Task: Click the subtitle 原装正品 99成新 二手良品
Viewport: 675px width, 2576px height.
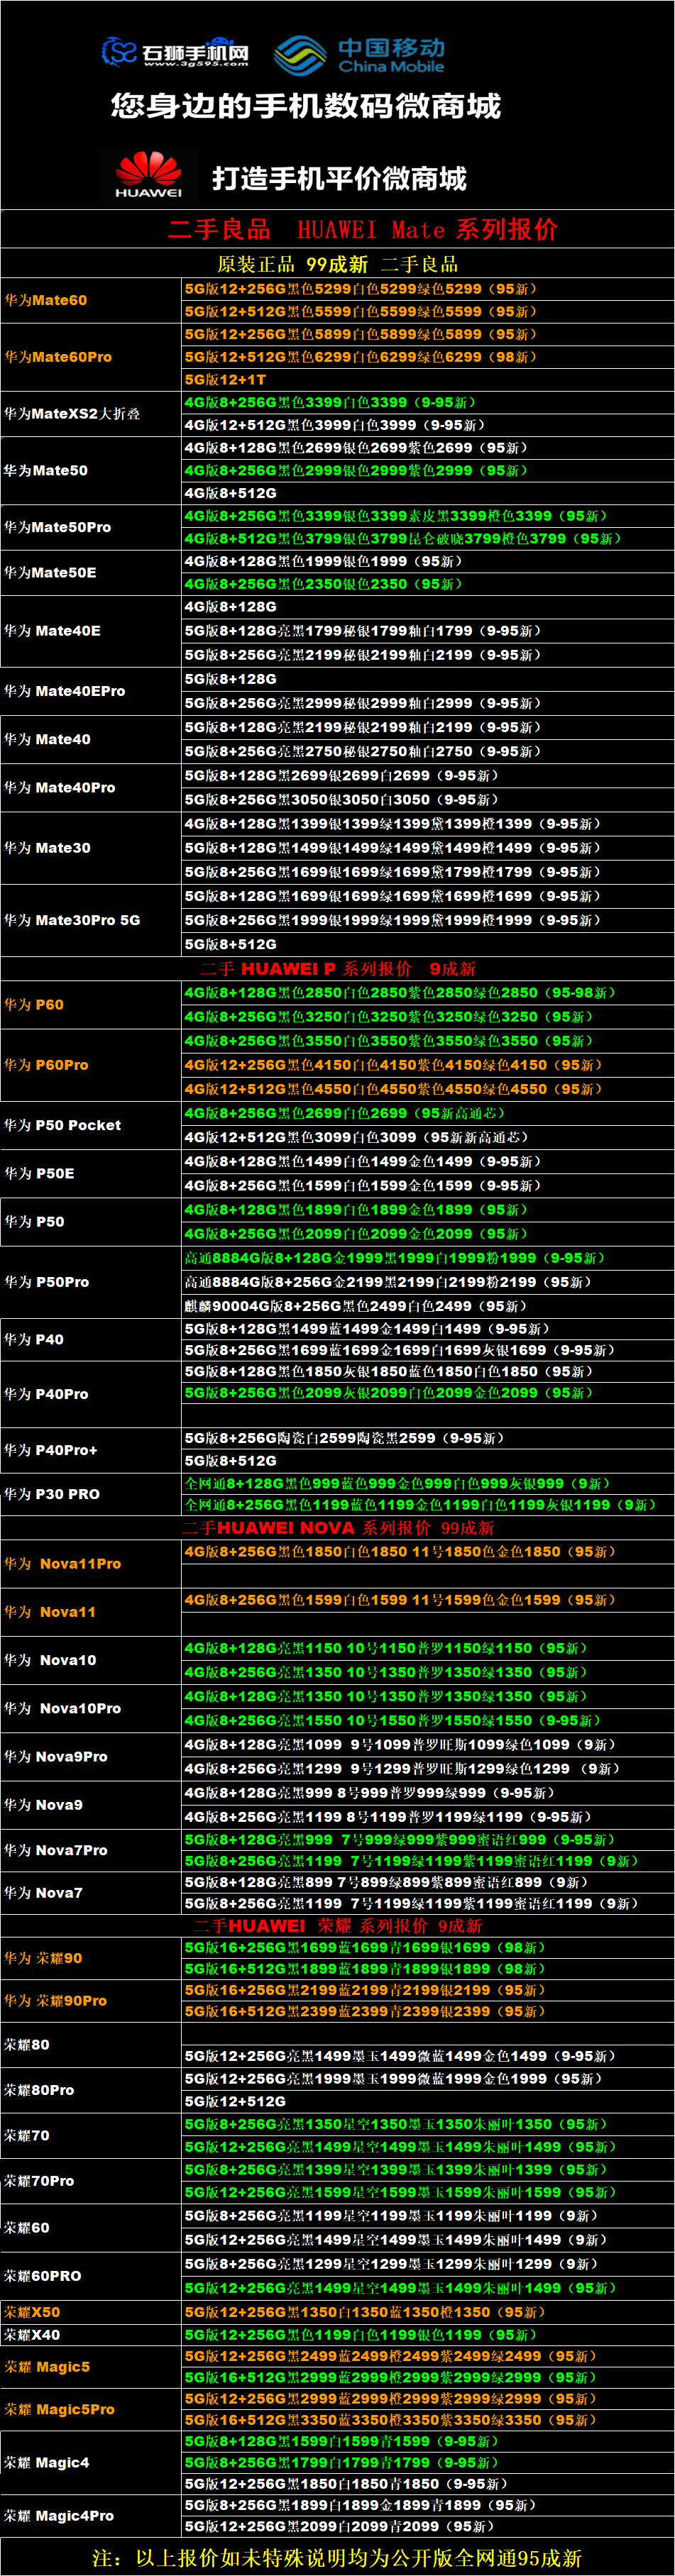Action: 337,264
